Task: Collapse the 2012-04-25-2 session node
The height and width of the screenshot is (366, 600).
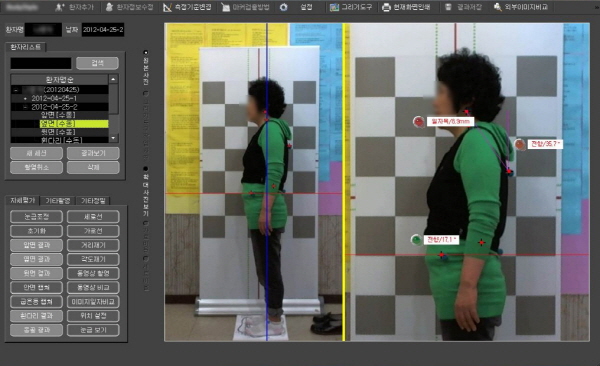Action: 26,107
